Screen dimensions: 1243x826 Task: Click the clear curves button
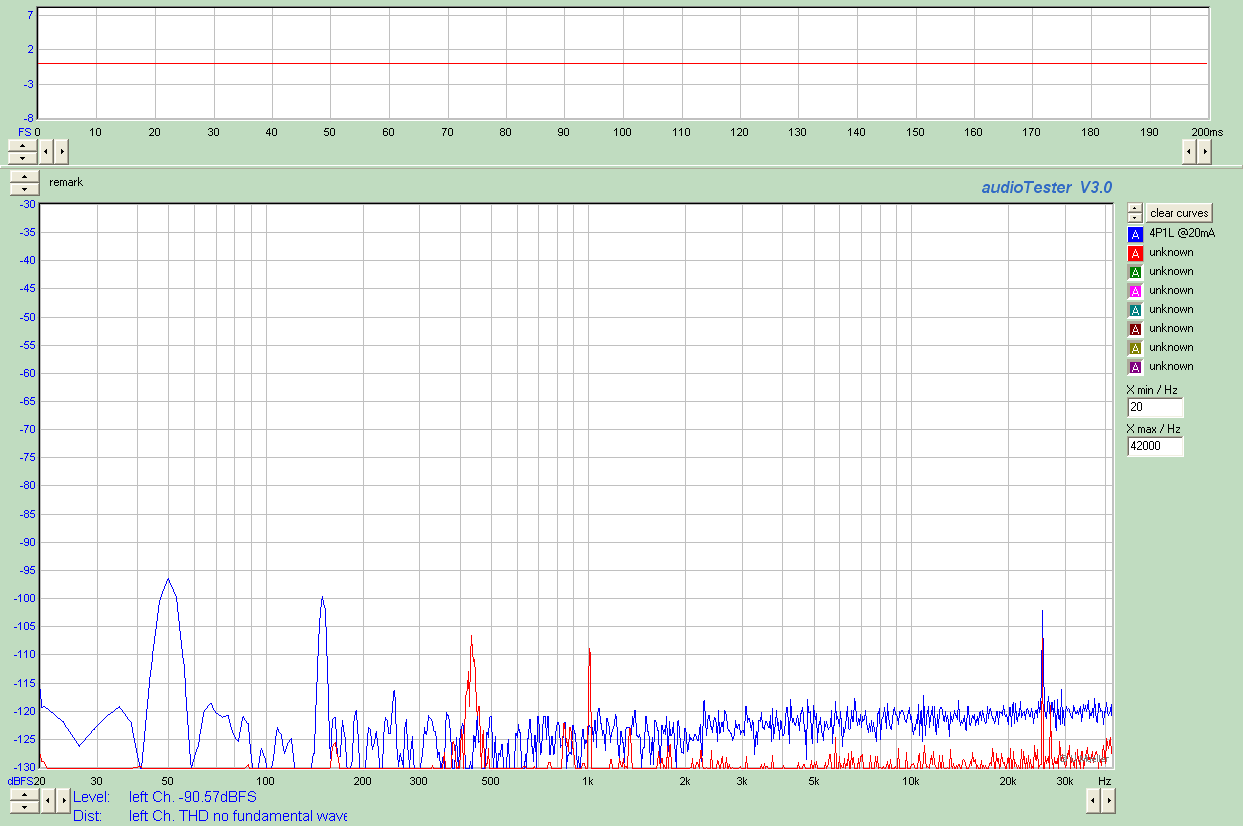coord(1179,213)
